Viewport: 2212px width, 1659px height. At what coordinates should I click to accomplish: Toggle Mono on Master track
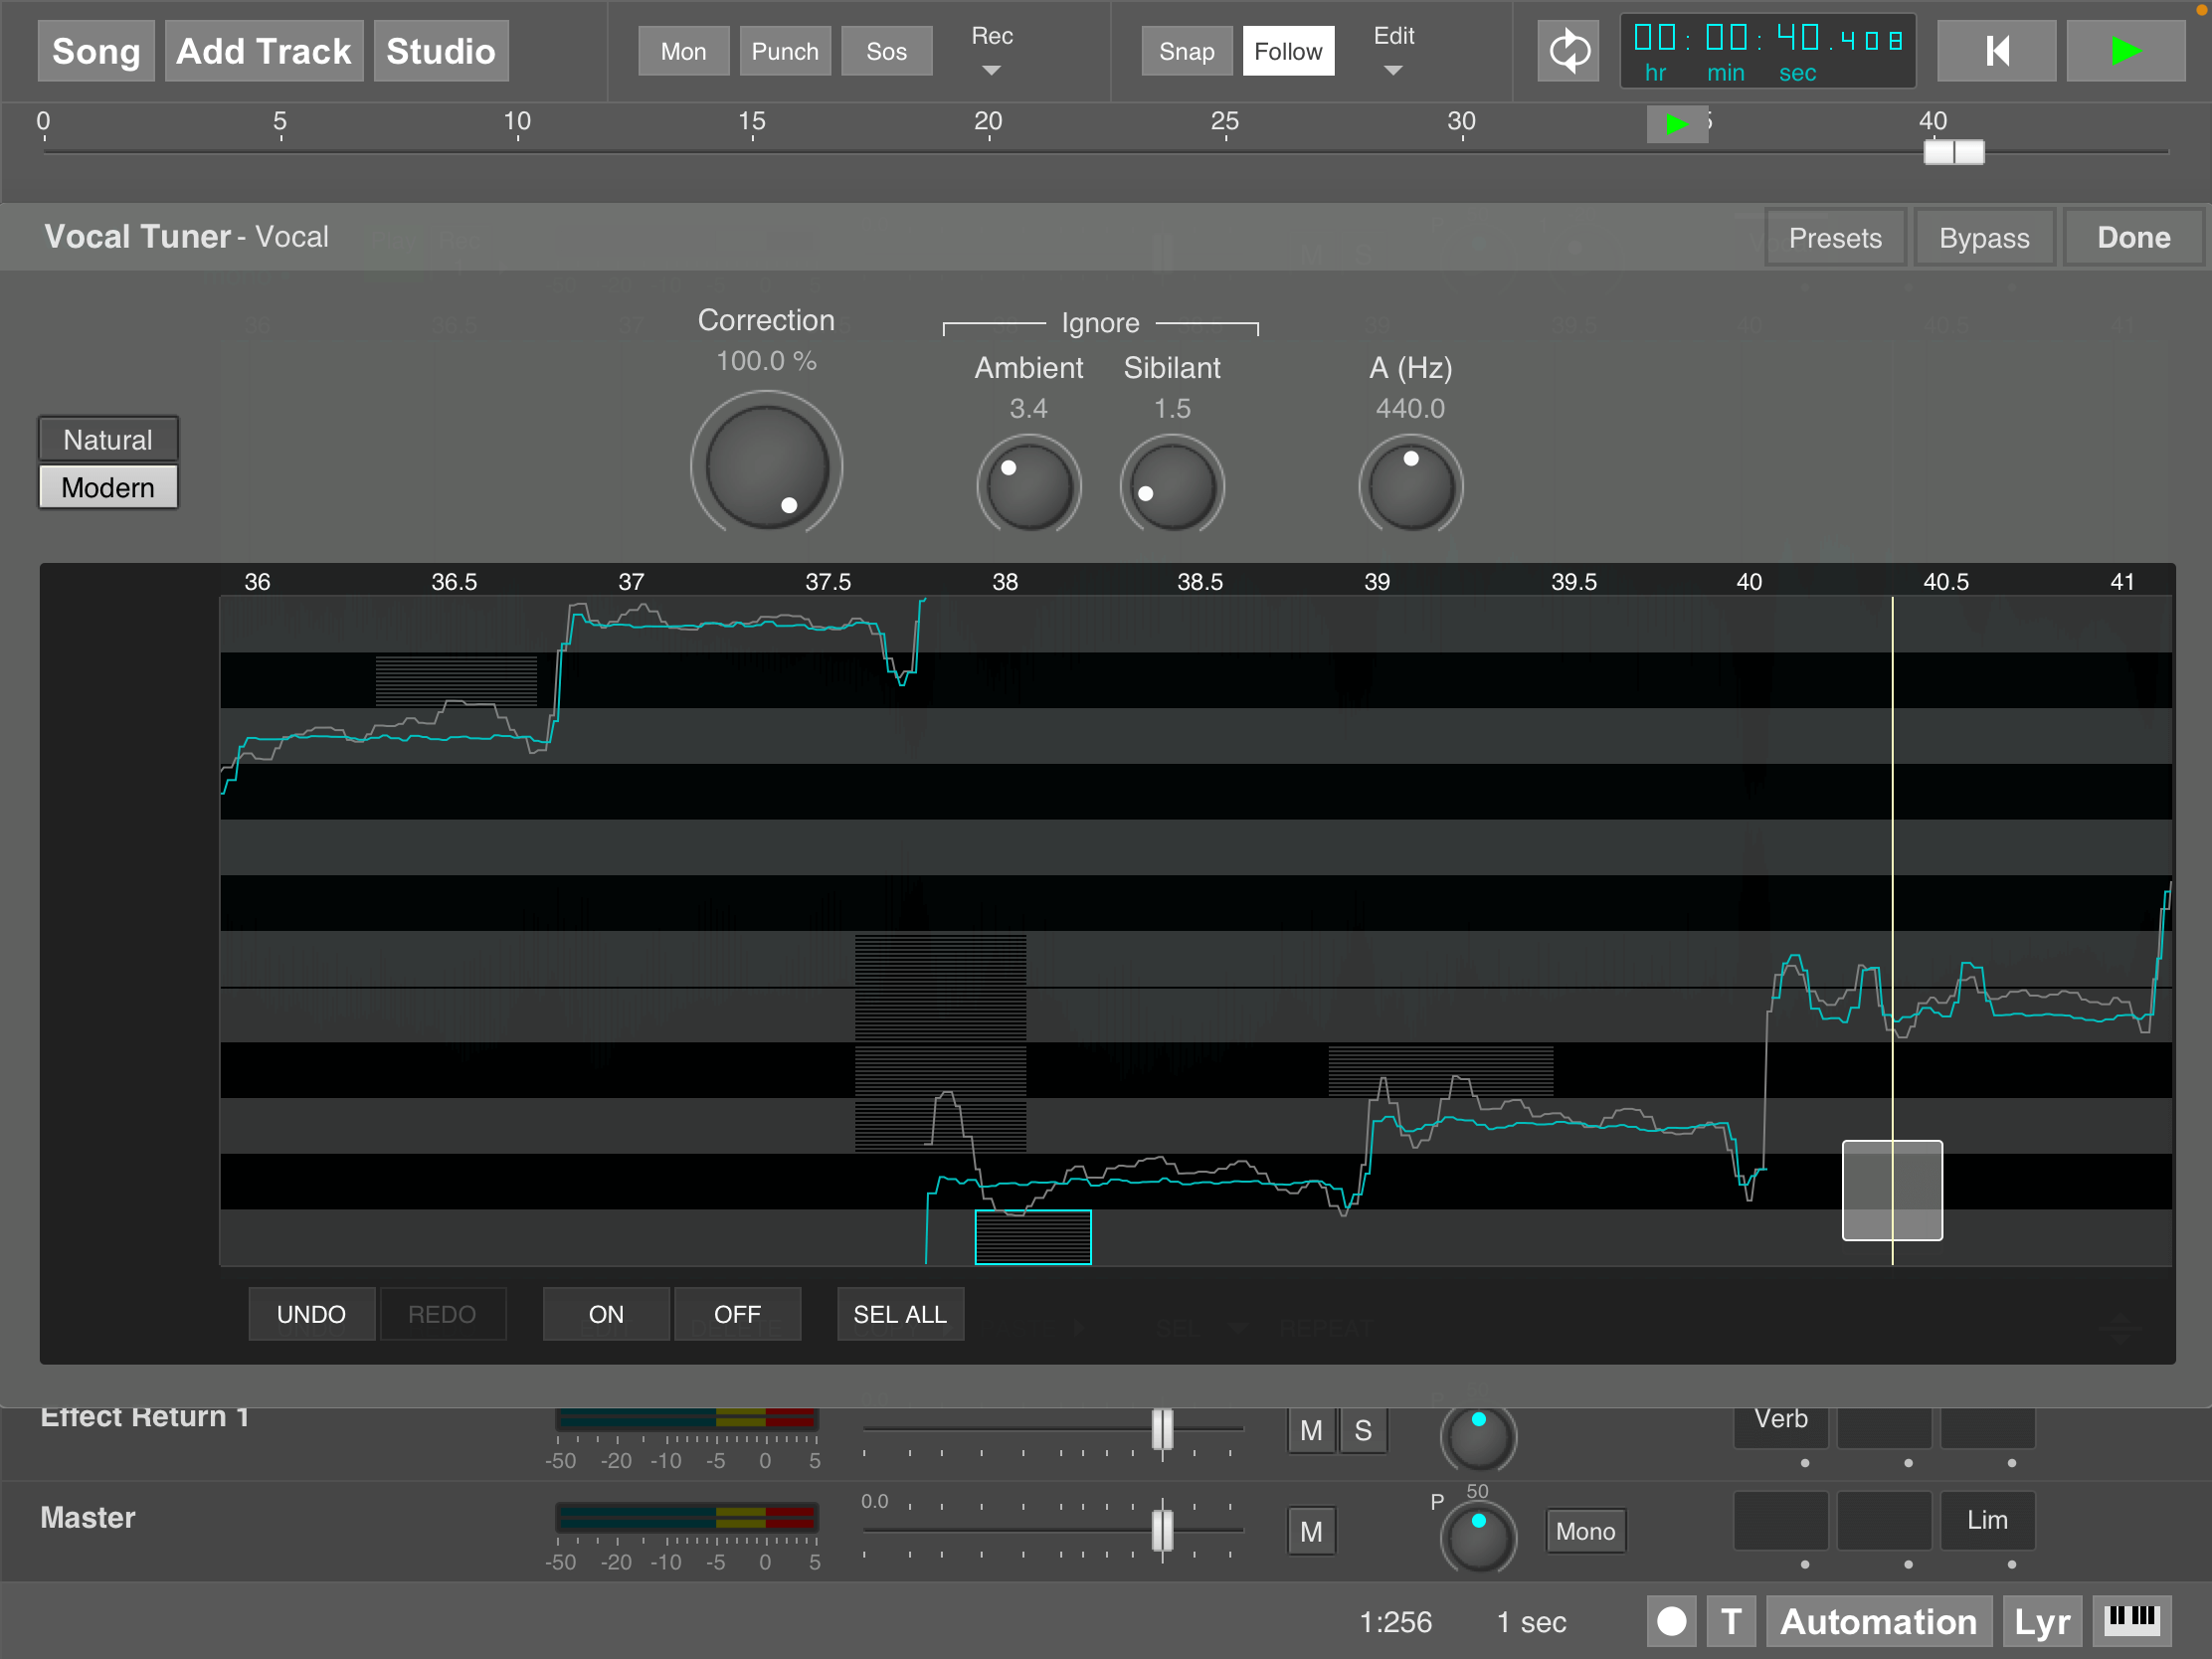1585,1531
